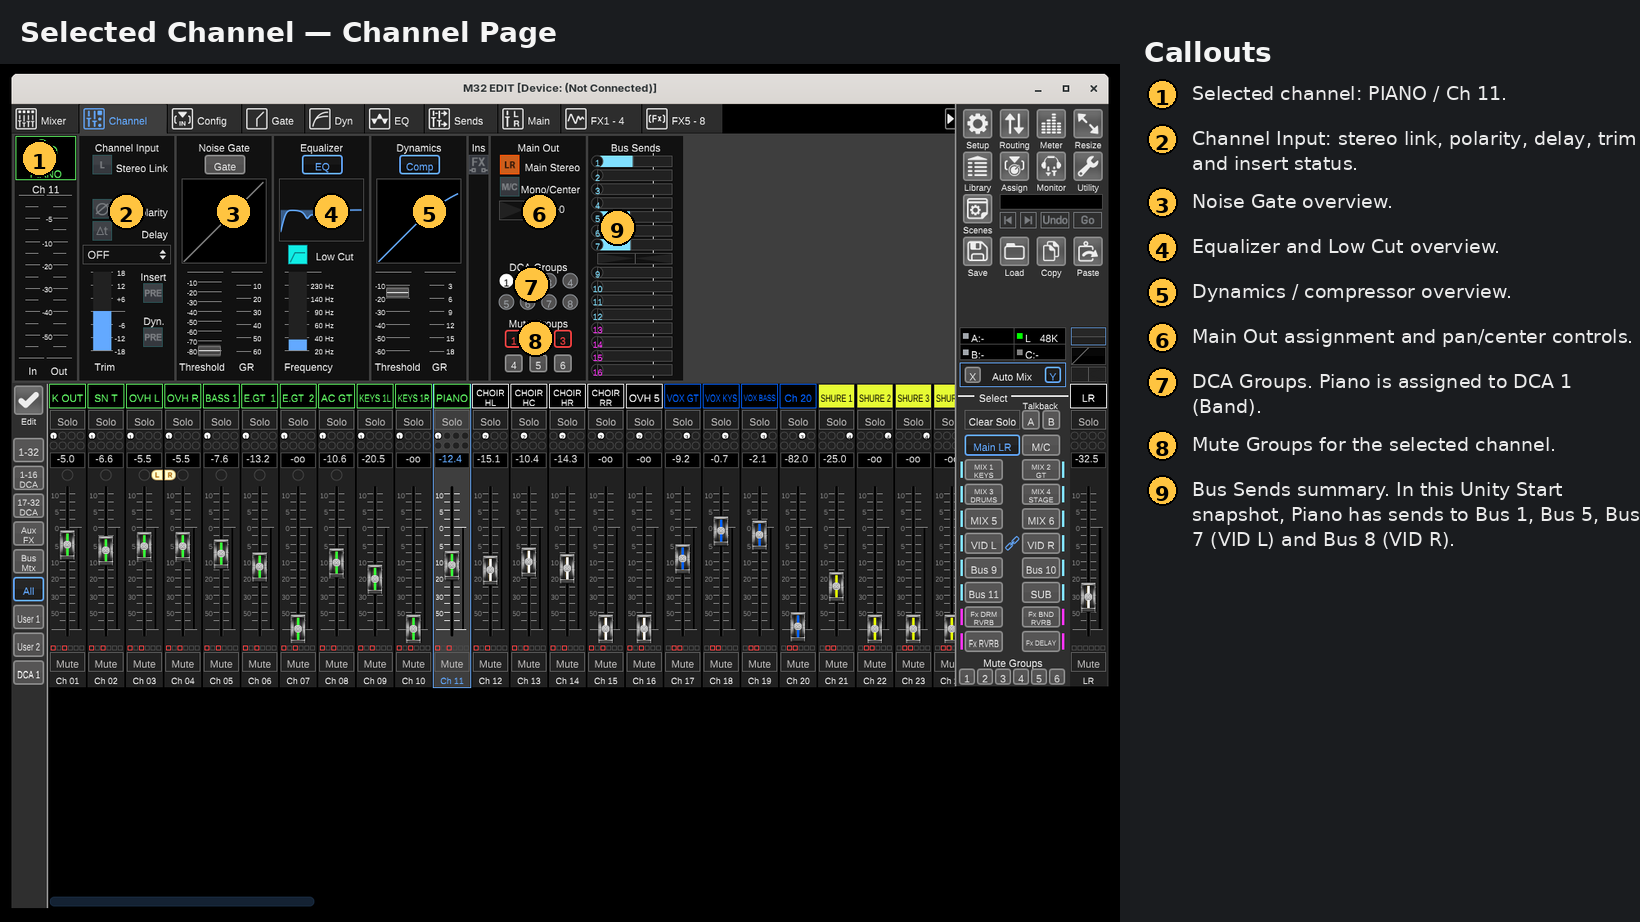Toggle the Comp dynamics button
The image size is (1640, 922).
click(x=420, y=166)
